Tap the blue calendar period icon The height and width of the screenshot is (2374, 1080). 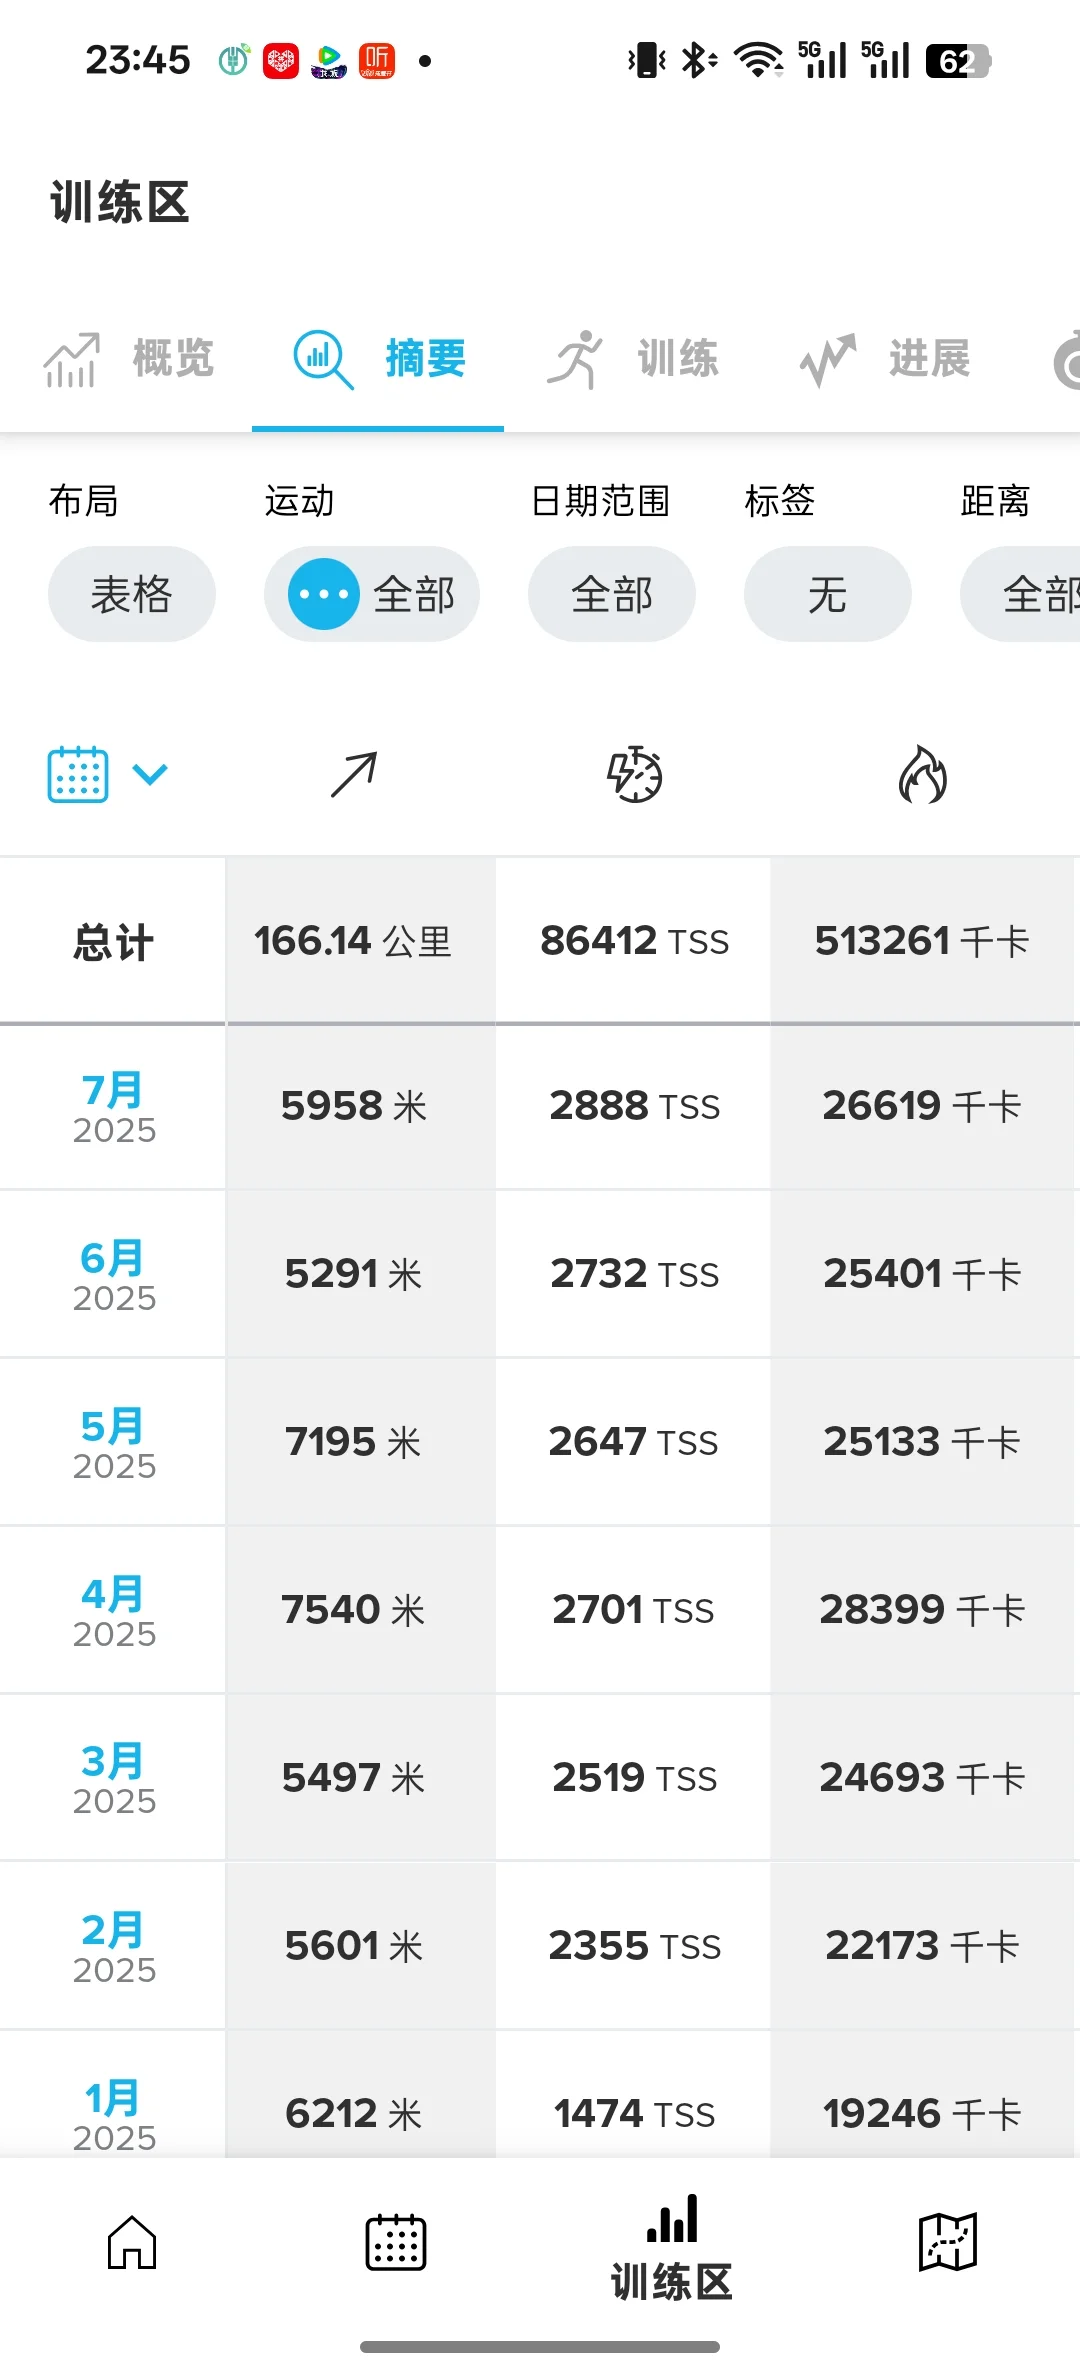pos(78,775)
